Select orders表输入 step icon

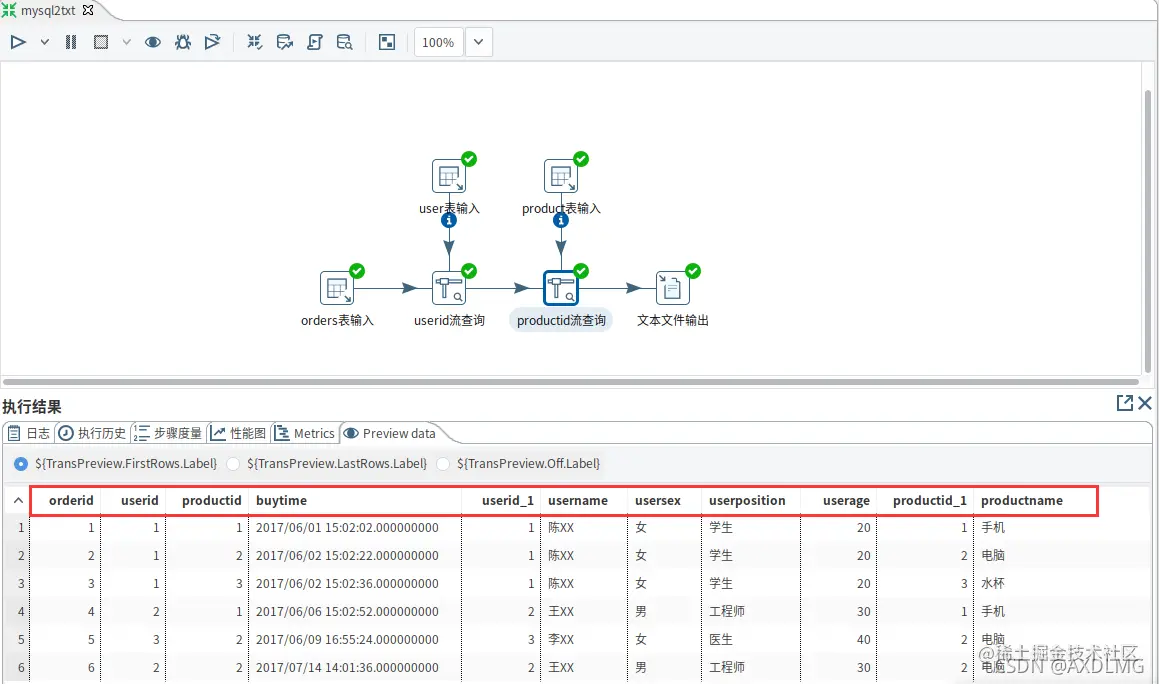[x=337, y=288]
